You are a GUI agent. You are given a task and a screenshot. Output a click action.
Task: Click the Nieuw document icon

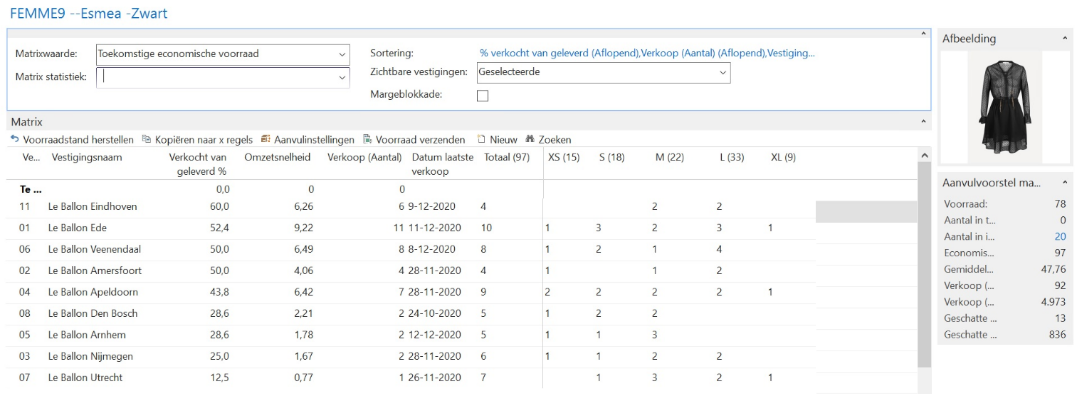[481, 139]
